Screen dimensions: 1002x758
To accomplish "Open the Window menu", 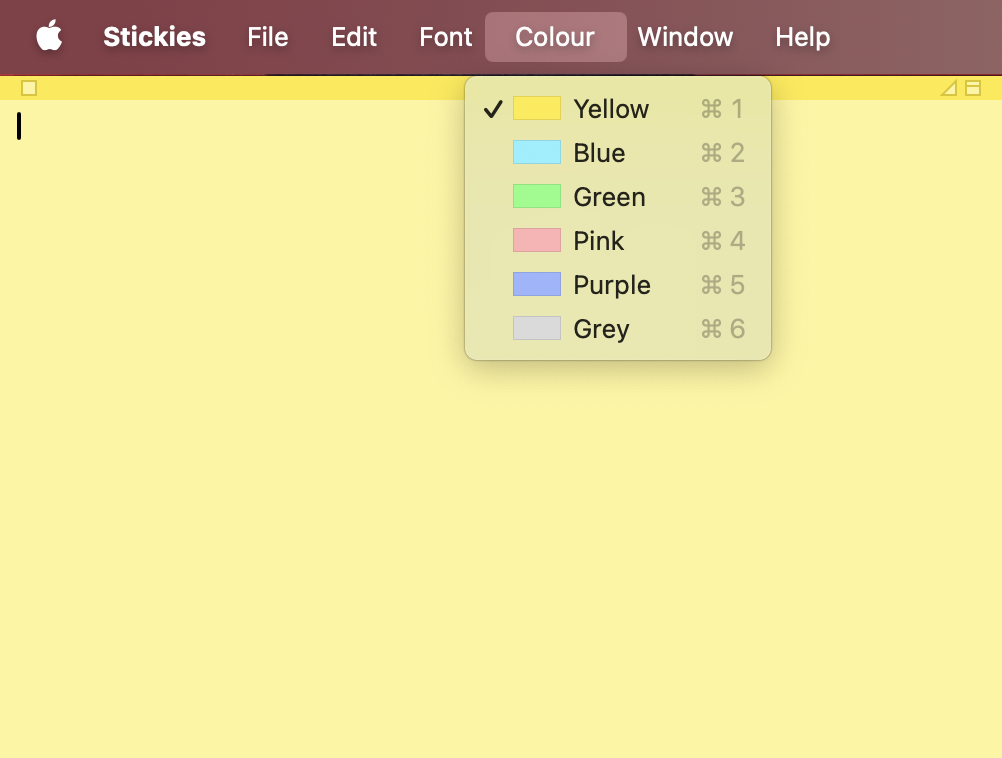I will [685, 37].
